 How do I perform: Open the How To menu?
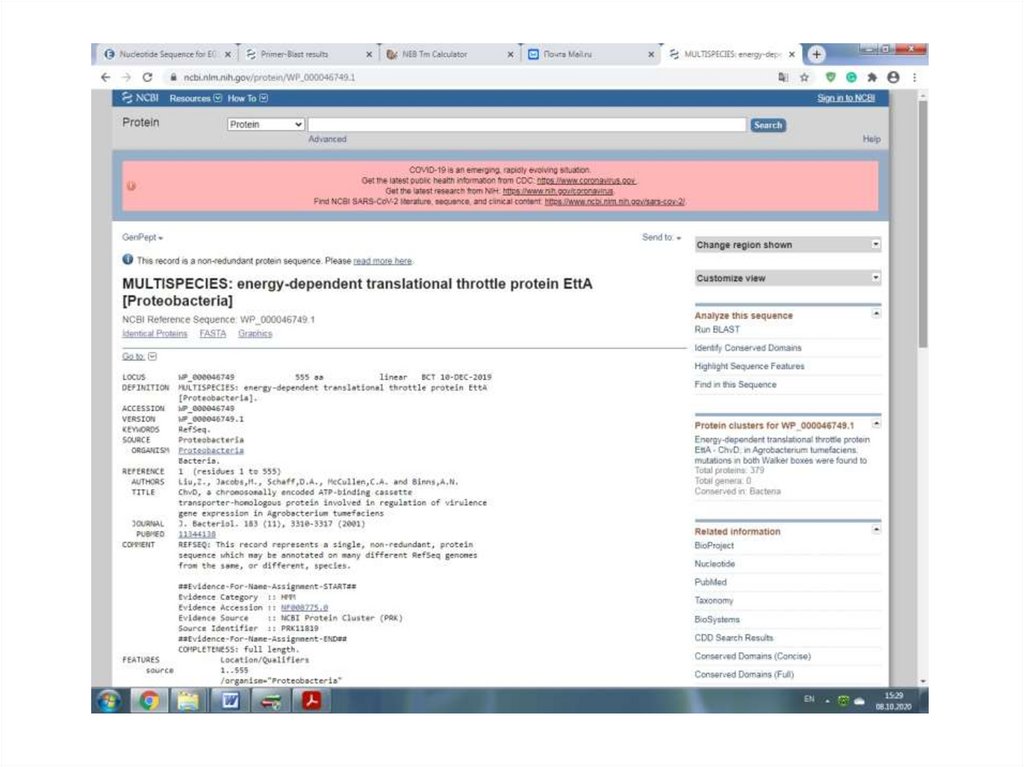point(248,98)
